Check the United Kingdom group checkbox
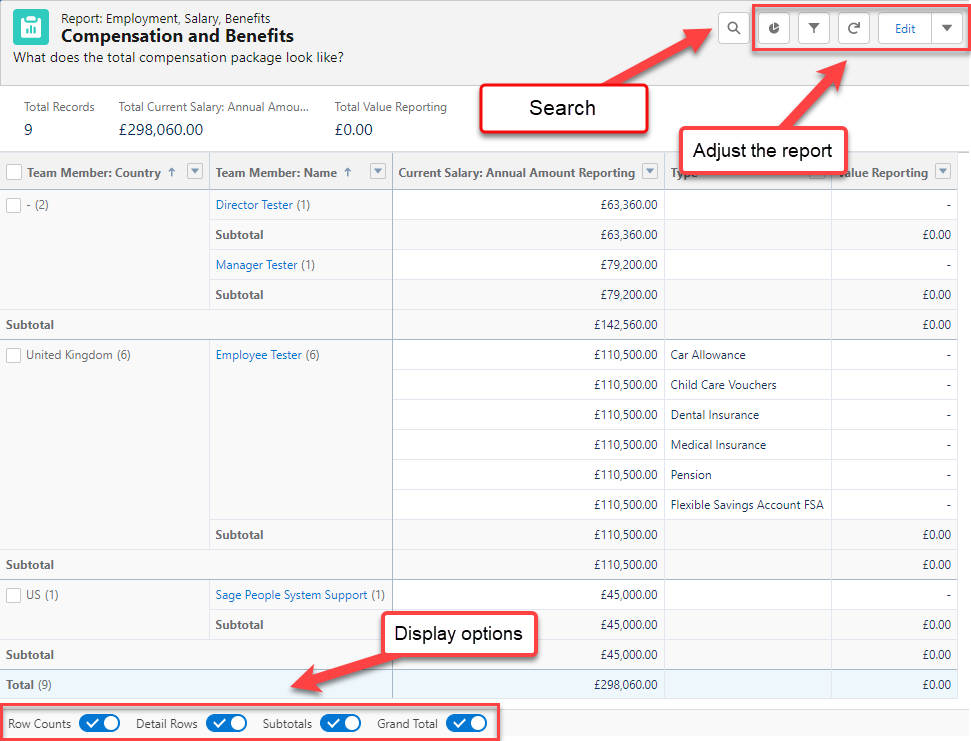This screenshot has height=741, width=971. pyautogui.click(x=13, y=355)
